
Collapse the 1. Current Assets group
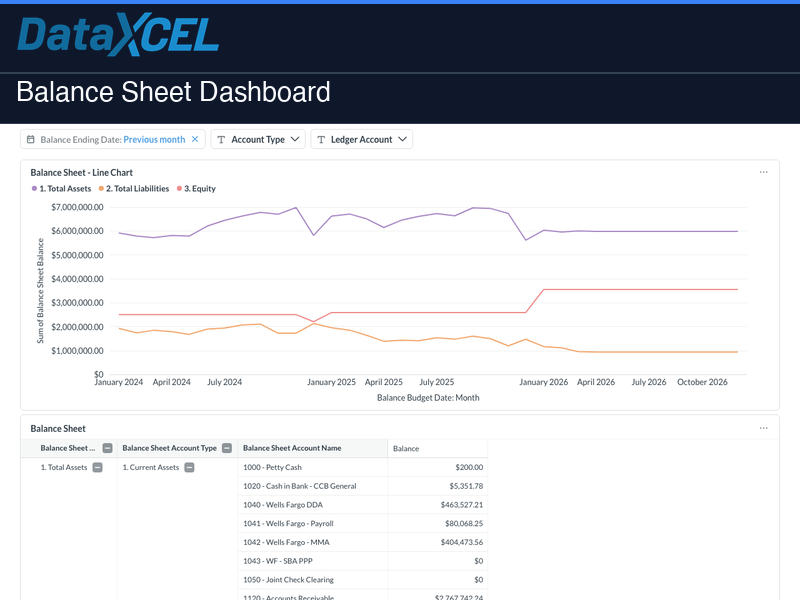pos(188,467)
